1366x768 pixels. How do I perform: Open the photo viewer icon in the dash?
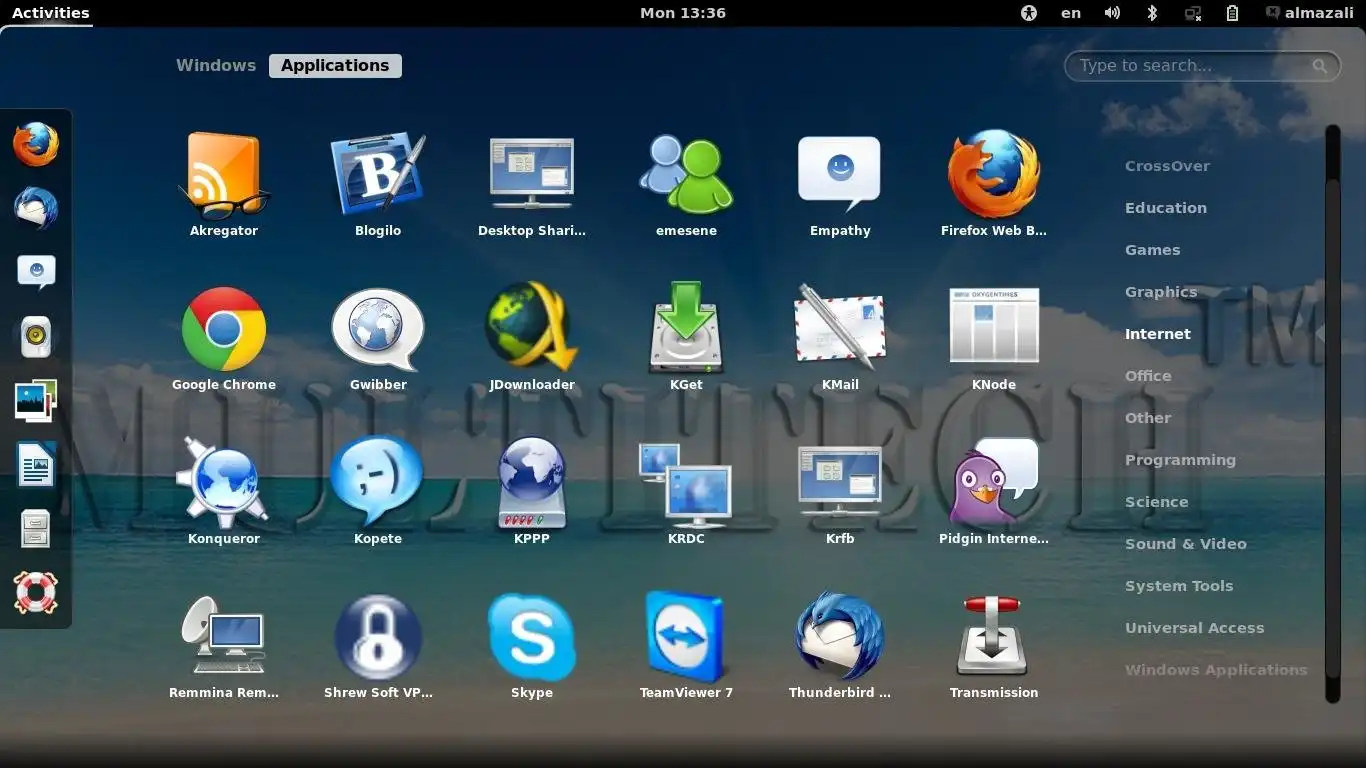[x=36, y=401]
